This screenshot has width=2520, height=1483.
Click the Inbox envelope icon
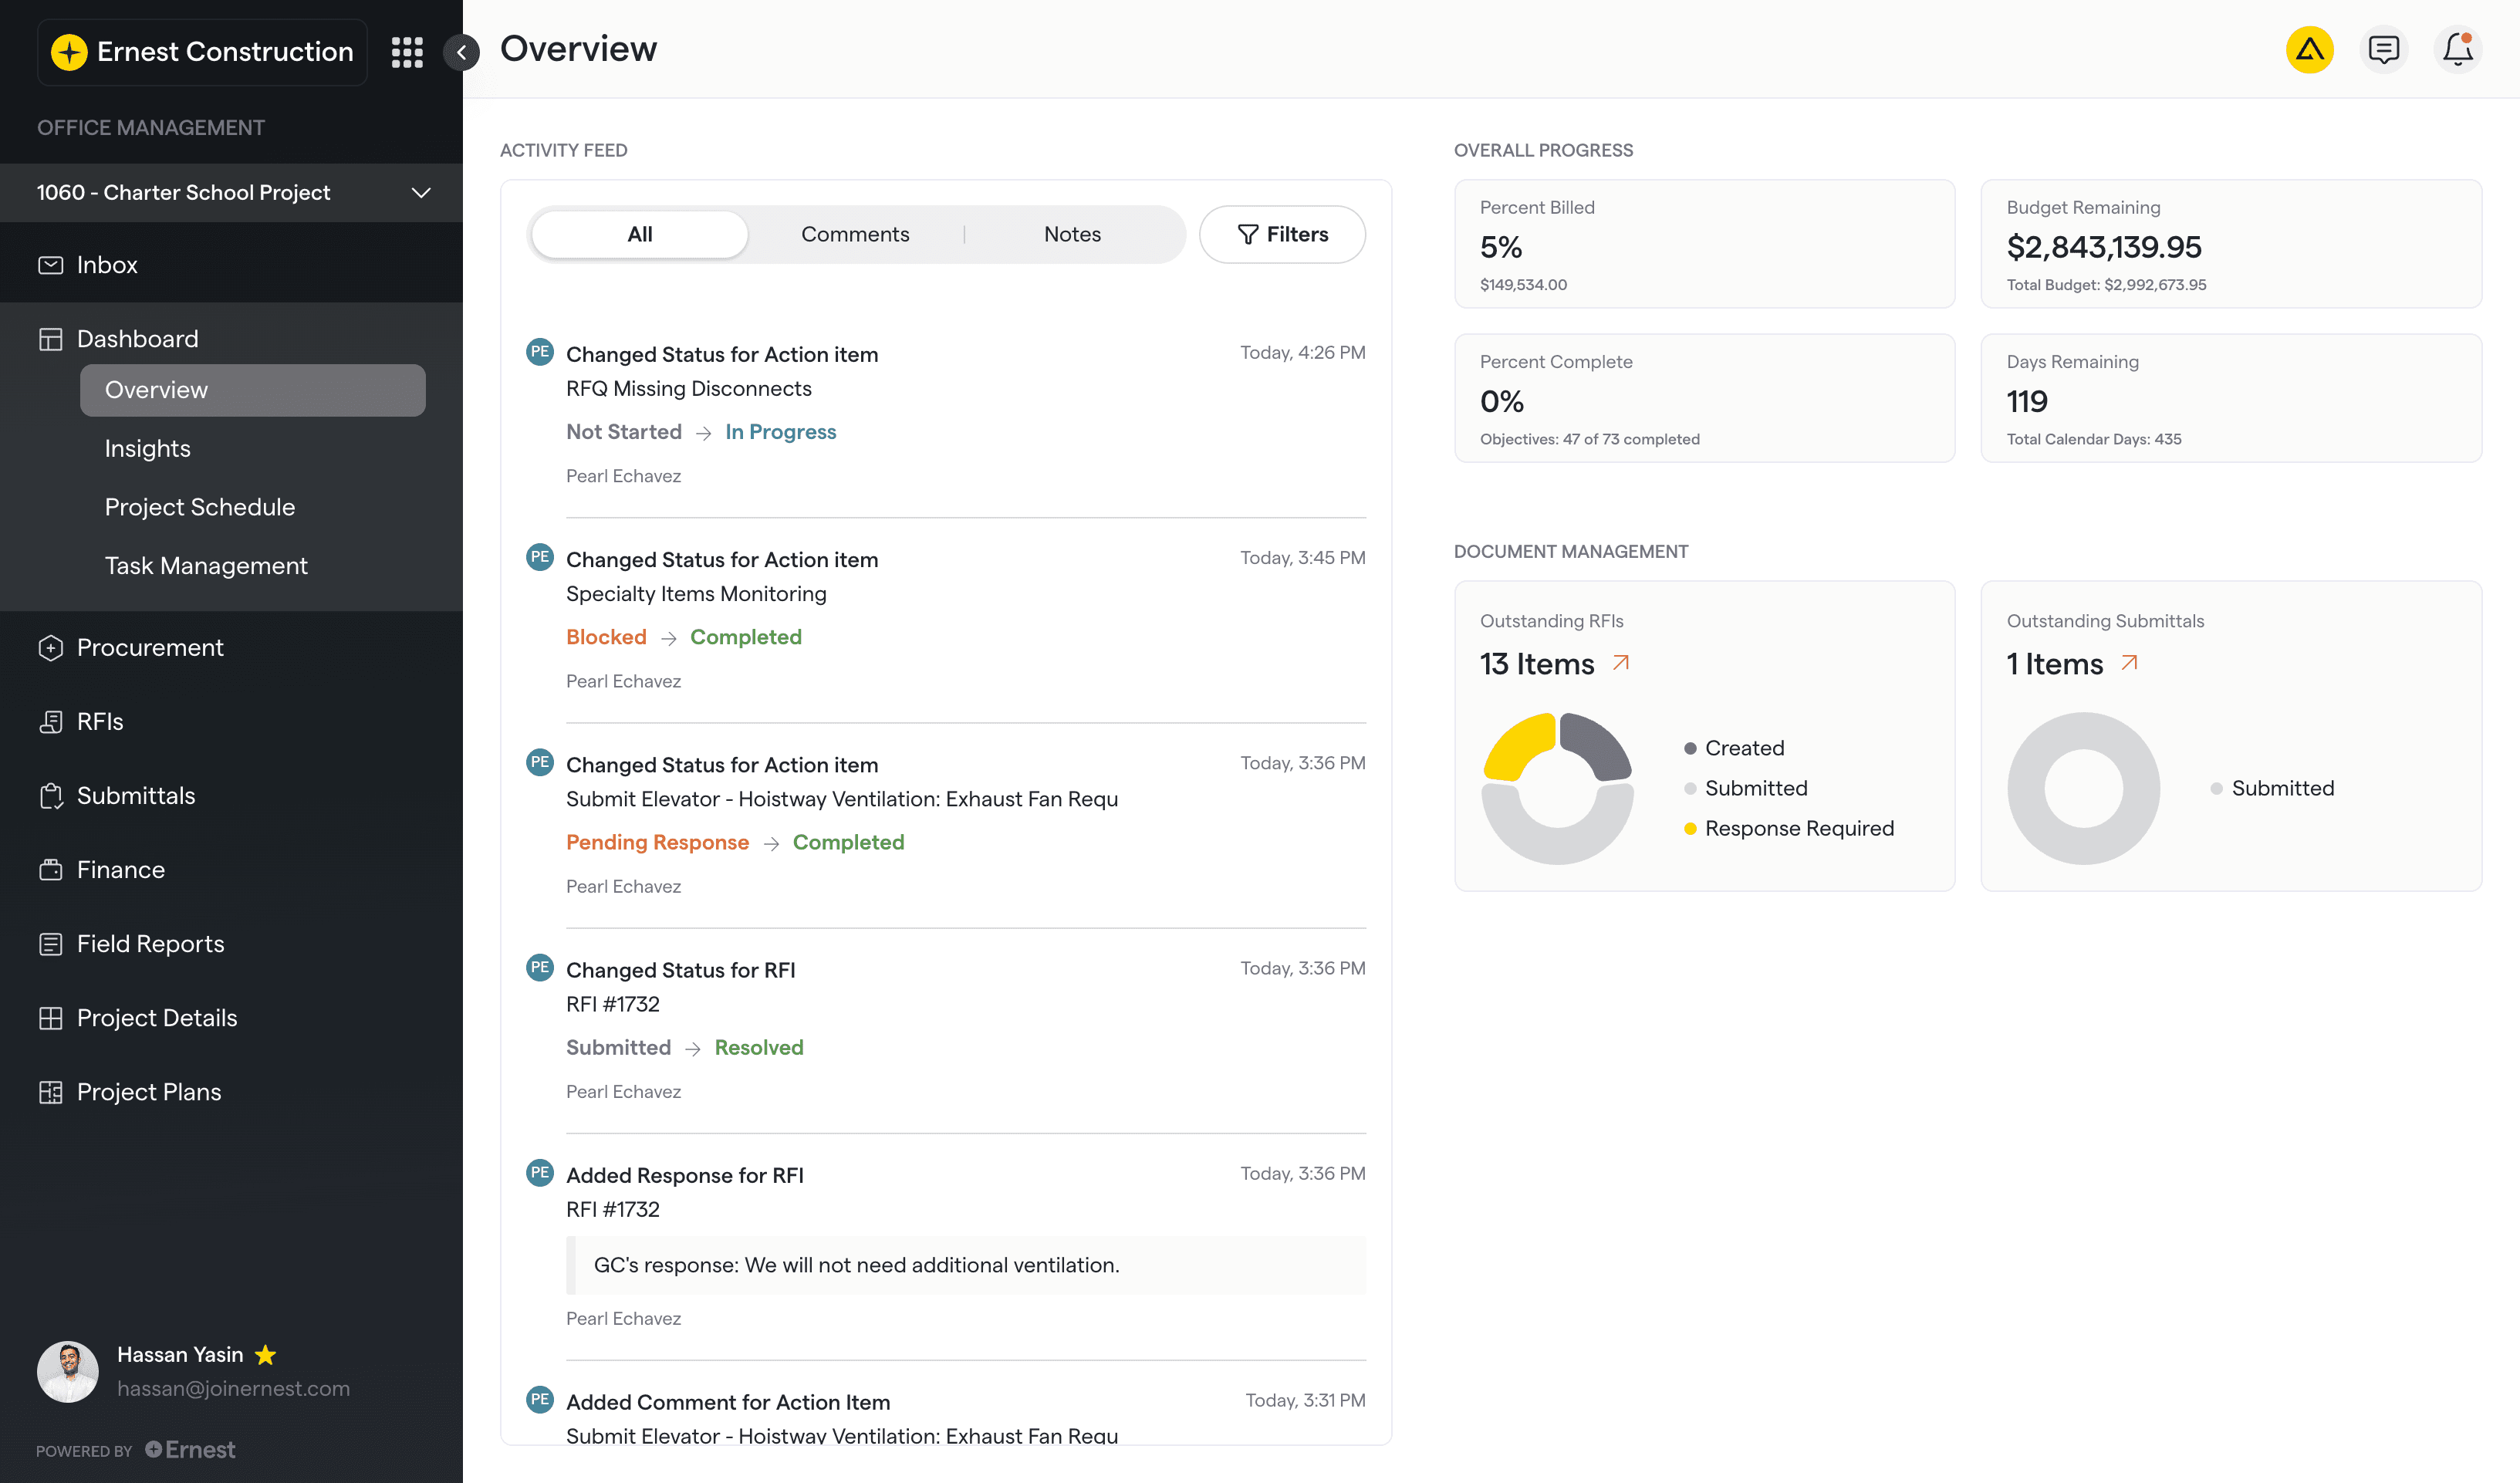point(51,264)
